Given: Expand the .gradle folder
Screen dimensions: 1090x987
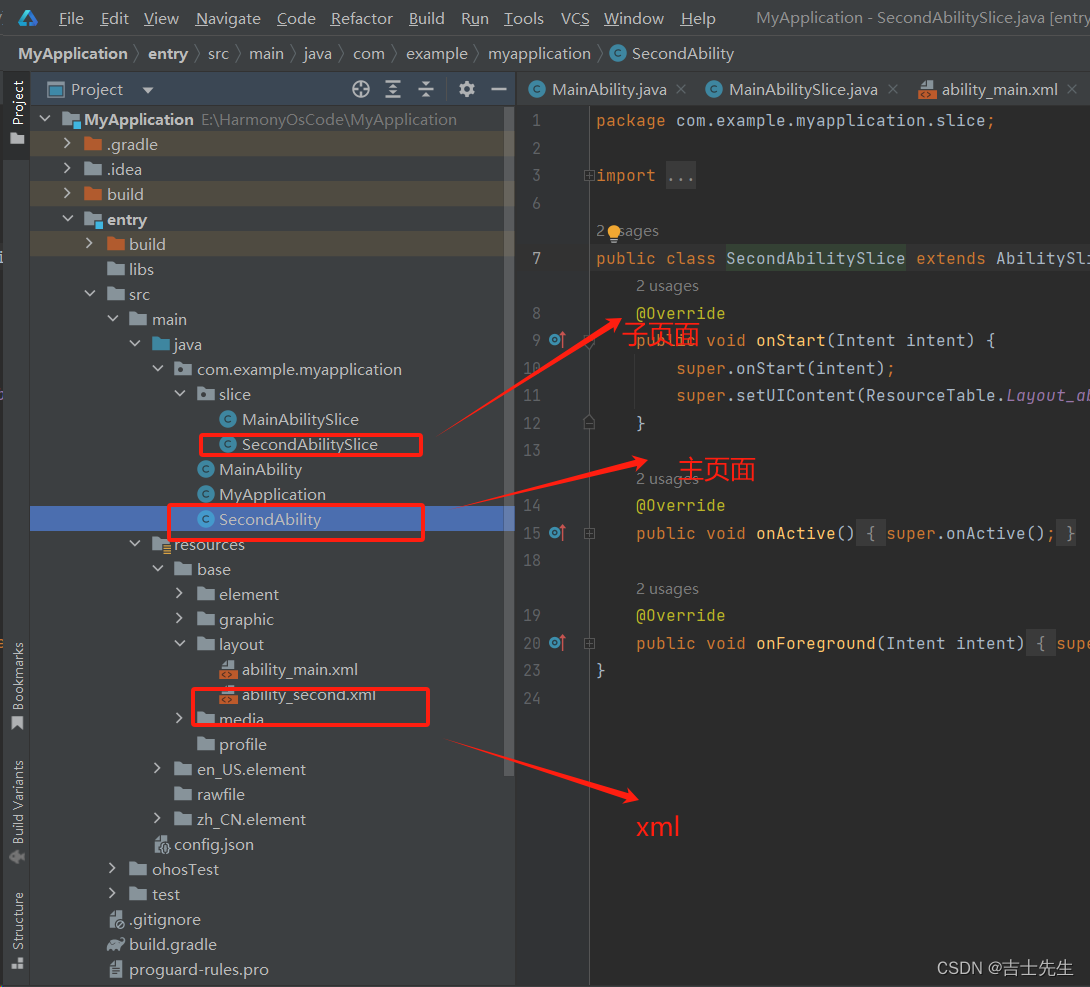Looking at the screenshot, I should 67,144.
